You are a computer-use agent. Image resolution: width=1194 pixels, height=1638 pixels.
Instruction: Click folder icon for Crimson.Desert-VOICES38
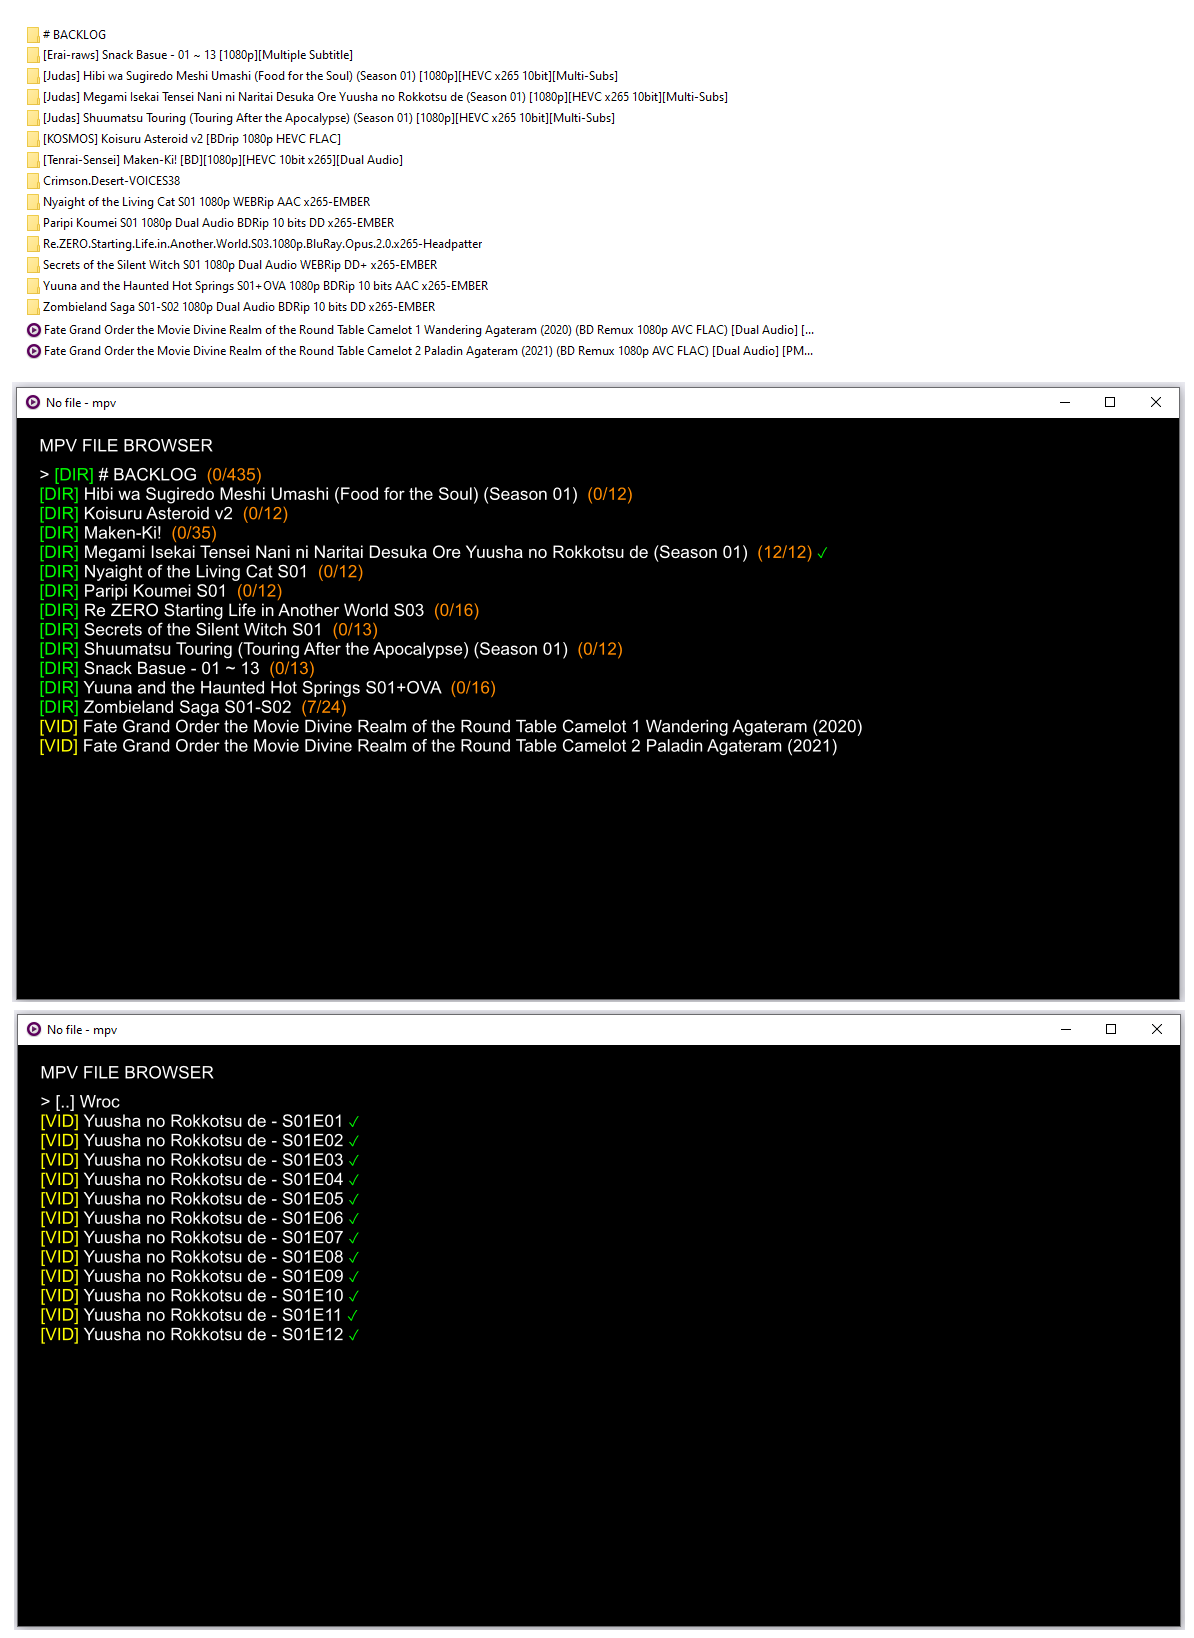(33, 182)
